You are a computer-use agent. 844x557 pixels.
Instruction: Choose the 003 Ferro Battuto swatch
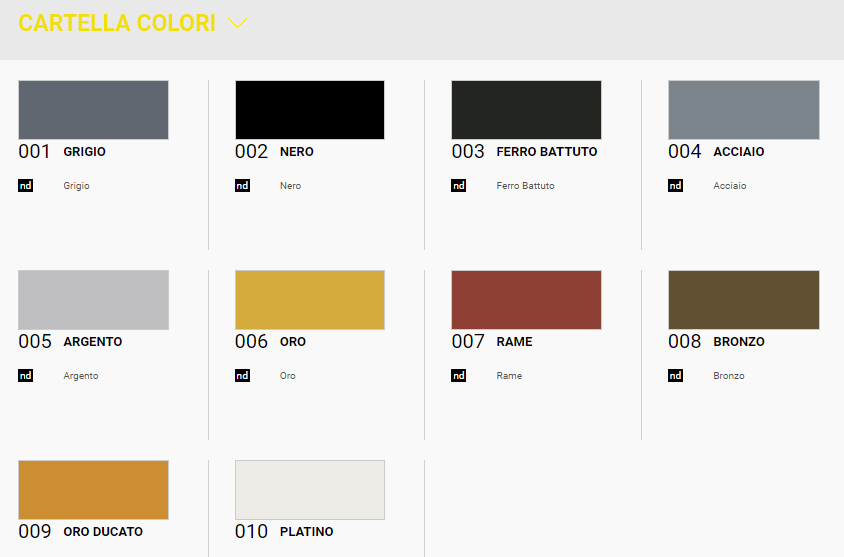(526, 110)
